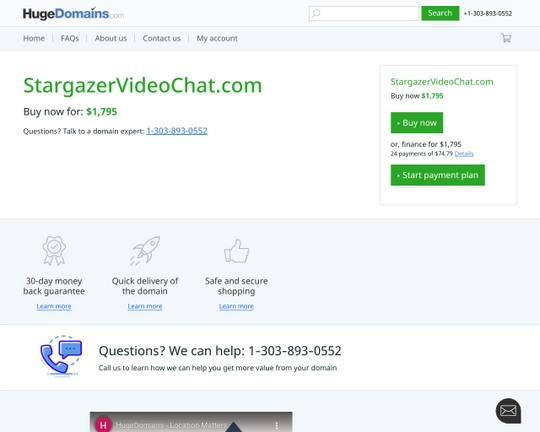Click the StargazerVideoChat.com heading in sidebar box
This screenshot has height=432, width=540.
pyautogui.click(x=442, y=82)
